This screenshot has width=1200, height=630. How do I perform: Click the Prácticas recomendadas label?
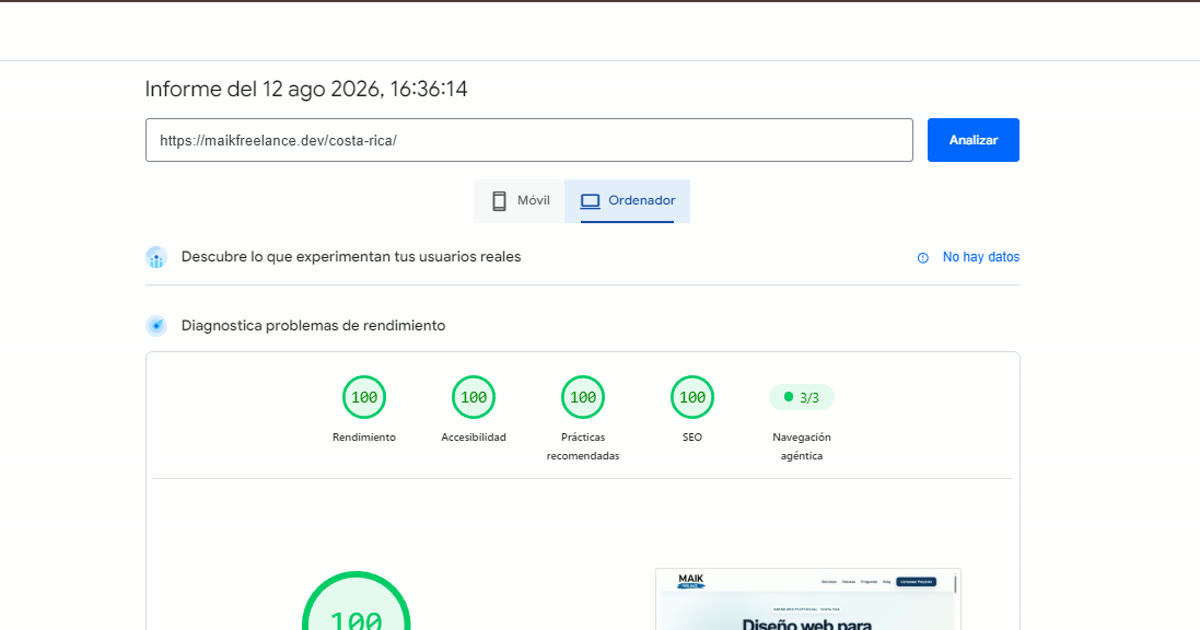pyautogui.click(x=583, y=446)
